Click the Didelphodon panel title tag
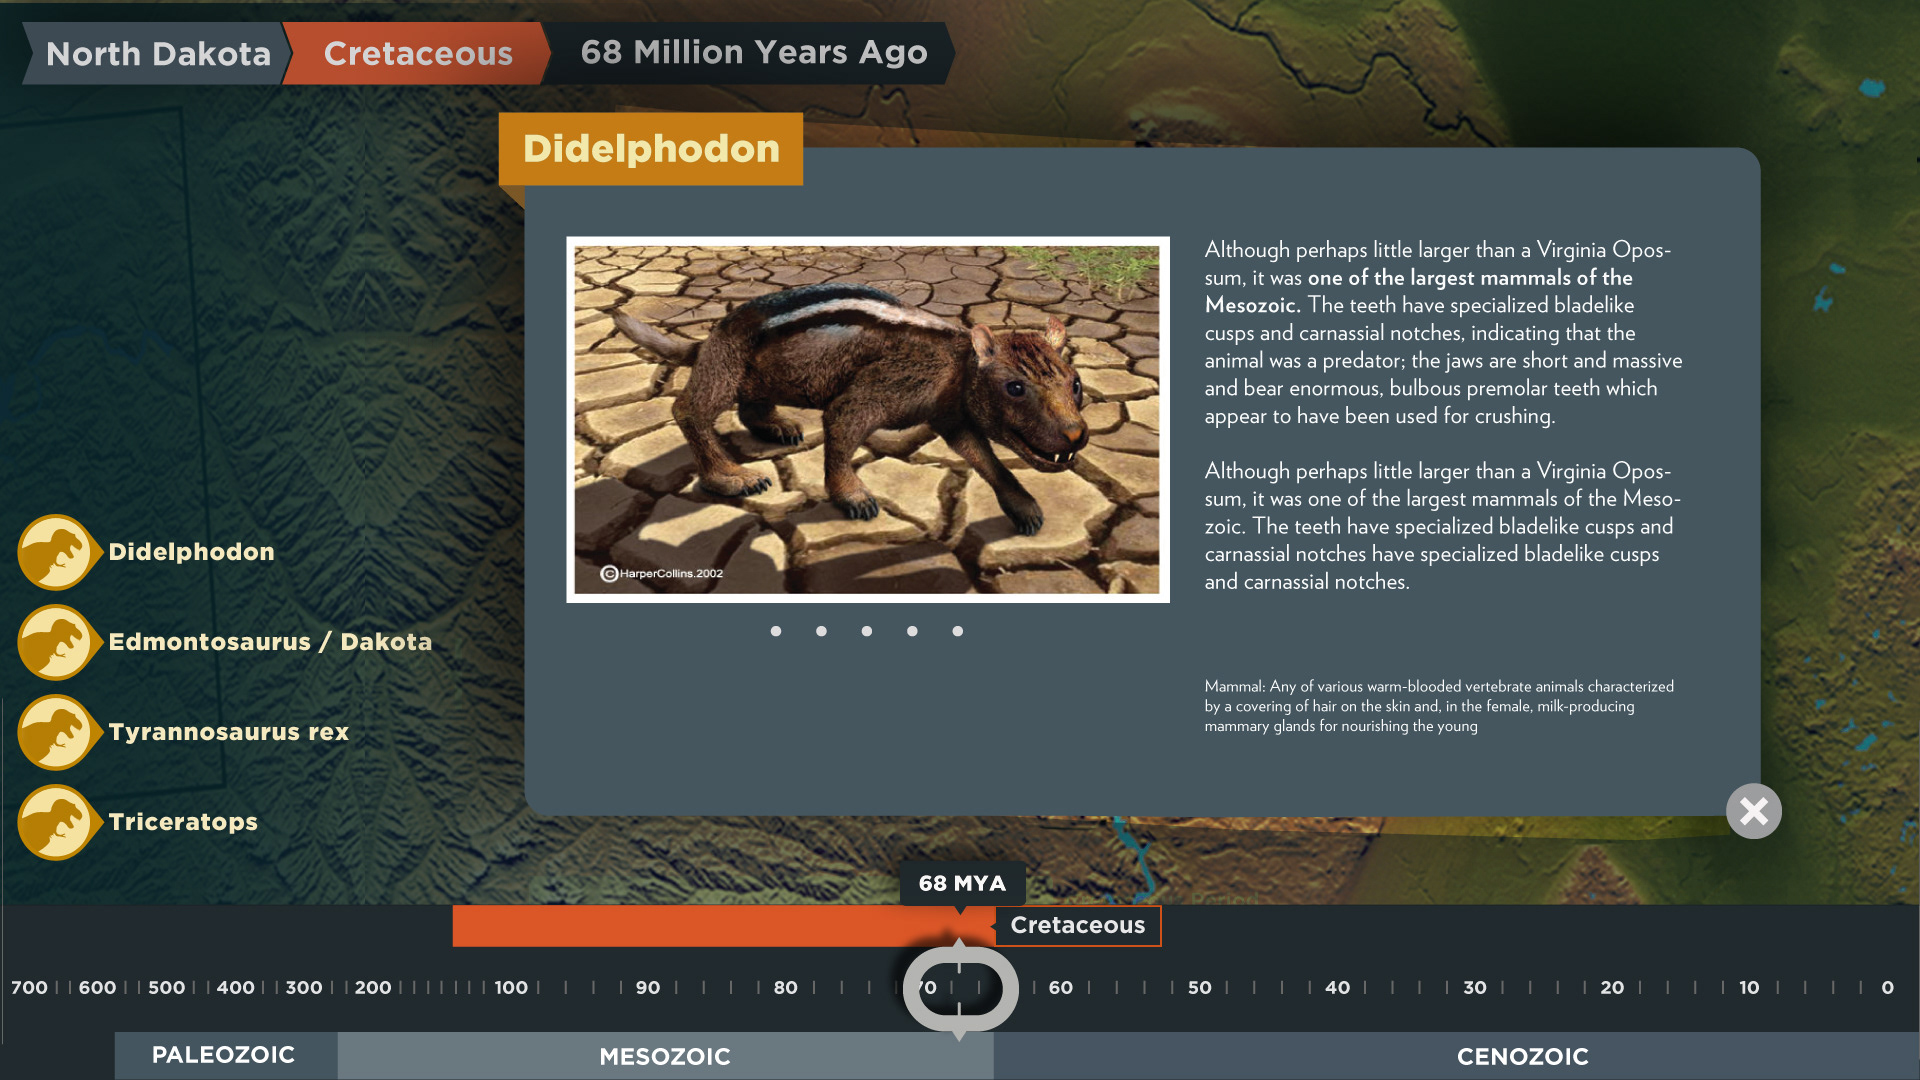The image size is (1920, 1080). click(651, 149)
